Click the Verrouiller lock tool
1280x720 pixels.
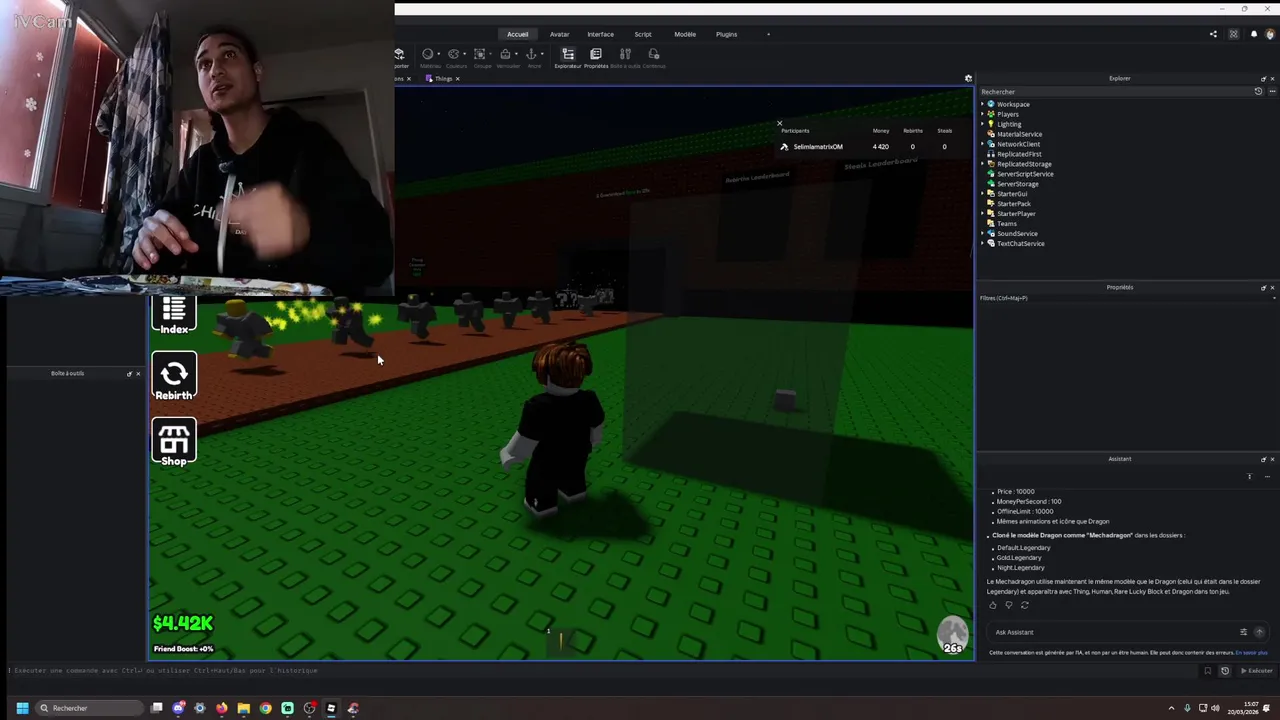click(x=507, y=58)
